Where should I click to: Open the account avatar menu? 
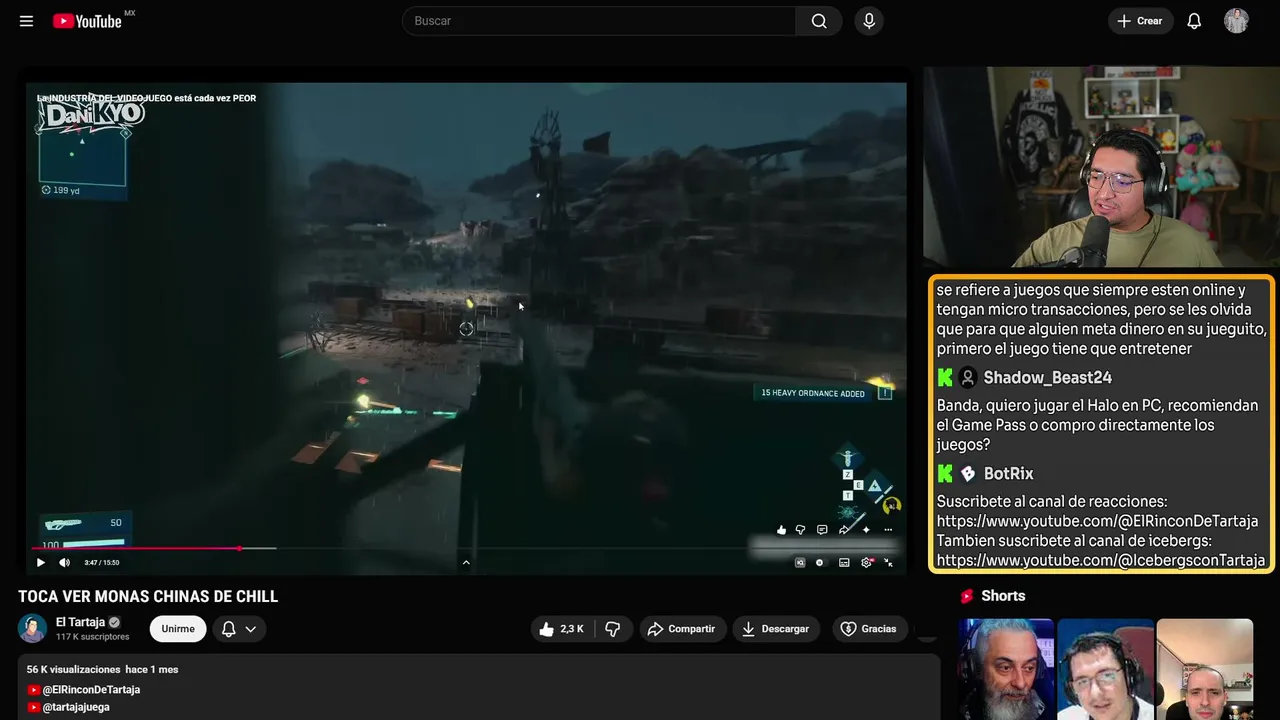[1236, 21]
